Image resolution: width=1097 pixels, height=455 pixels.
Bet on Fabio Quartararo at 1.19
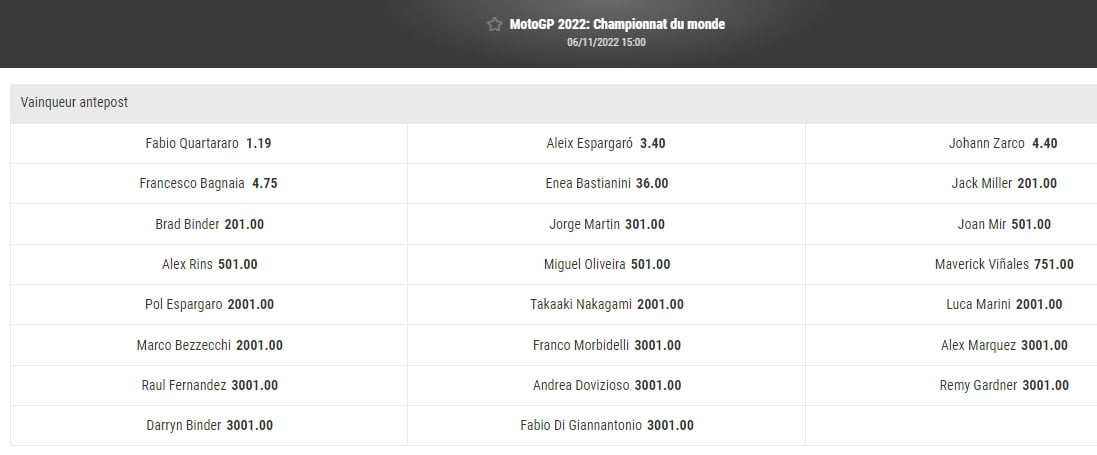[x=208, y=143]
